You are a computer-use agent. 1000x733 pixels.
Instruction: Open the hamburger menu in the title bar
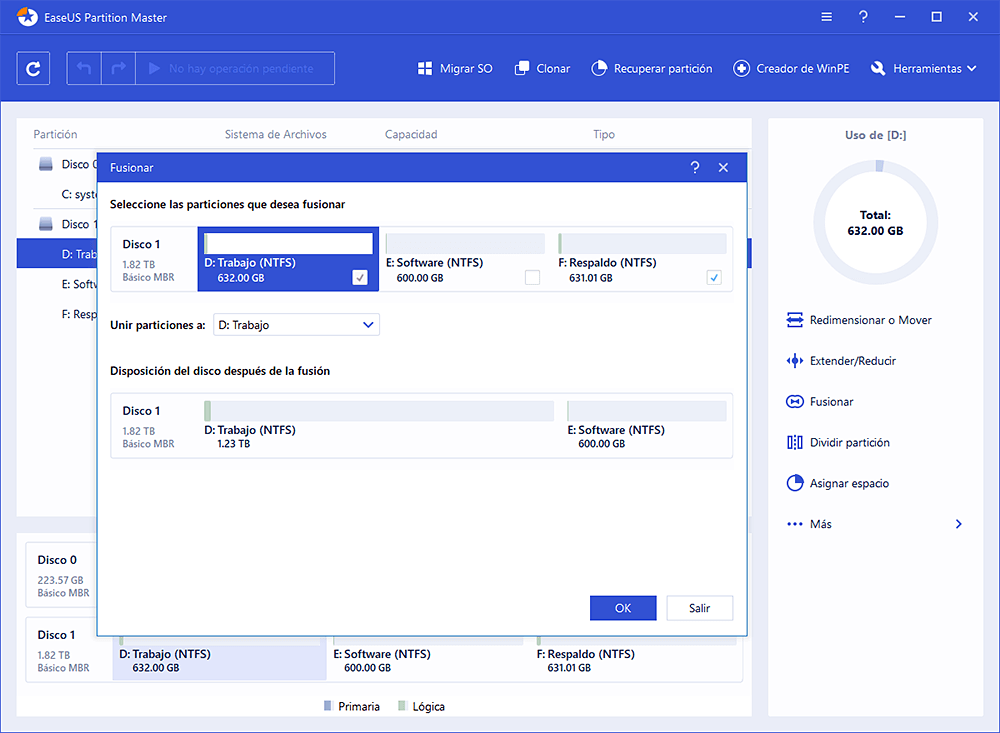[826, 17]
